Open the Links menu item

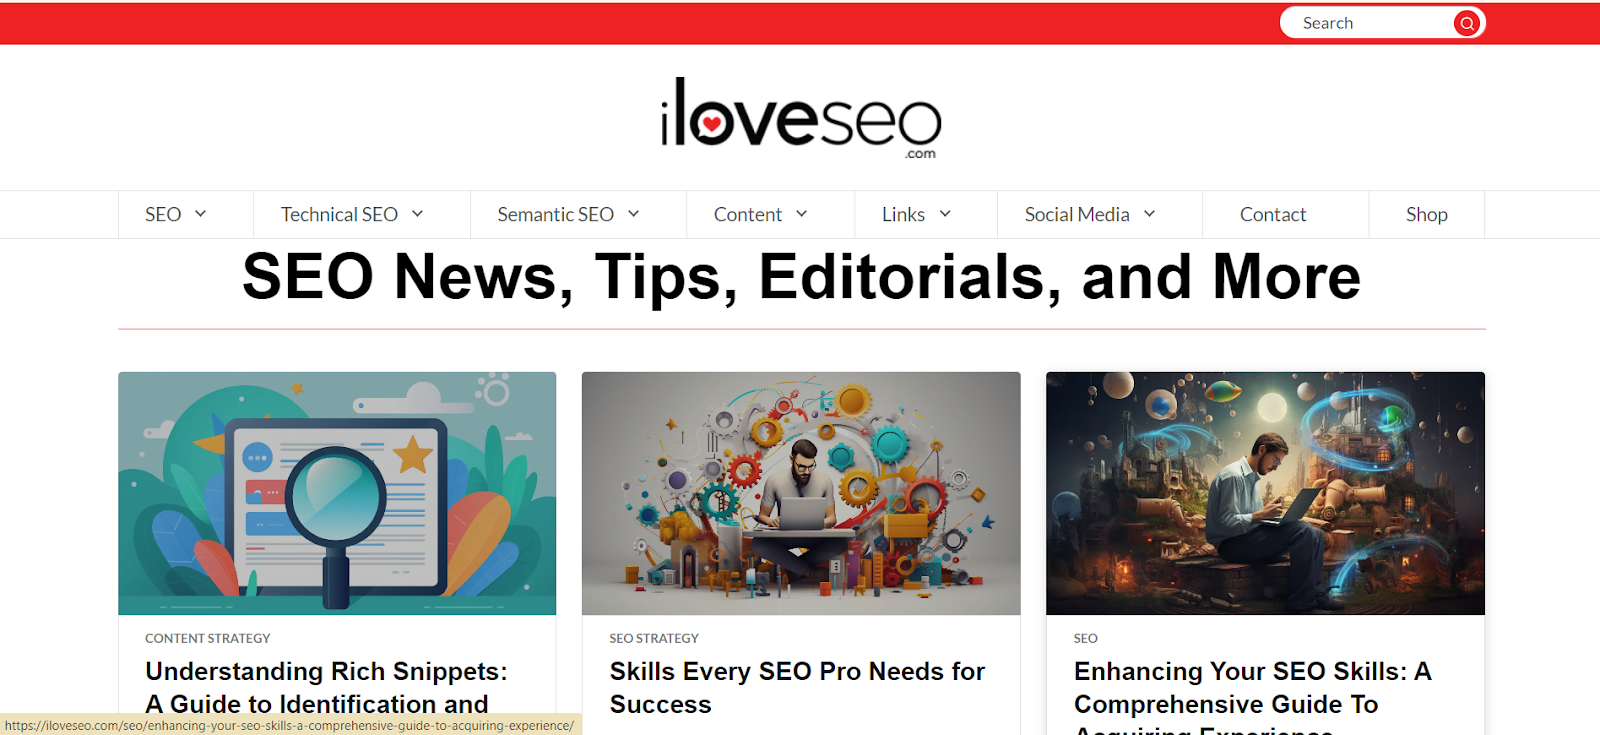coord(903,215)
